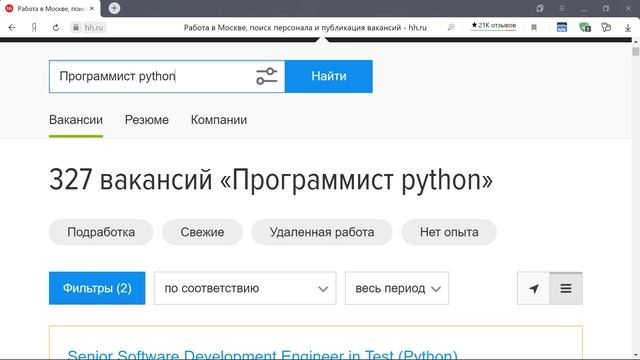
Task: Open the green shield protection icon
Action: (584, 27)
